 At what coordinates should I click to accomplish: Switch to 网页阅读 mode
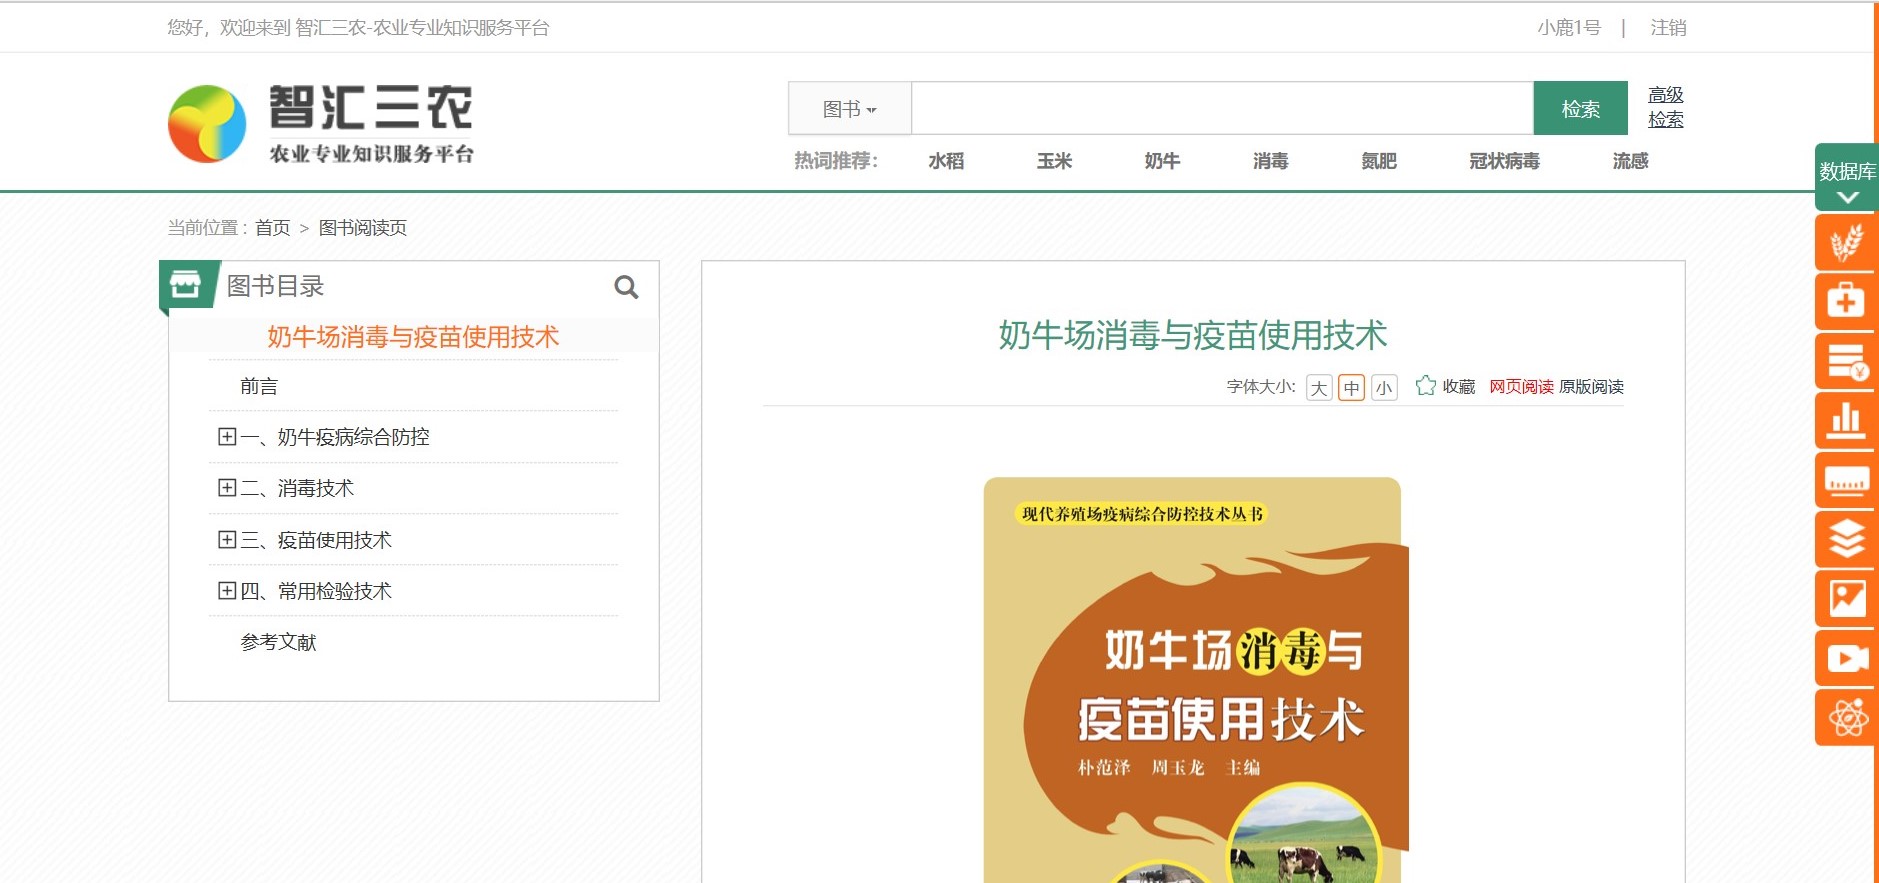click(x=1521, y=387)
